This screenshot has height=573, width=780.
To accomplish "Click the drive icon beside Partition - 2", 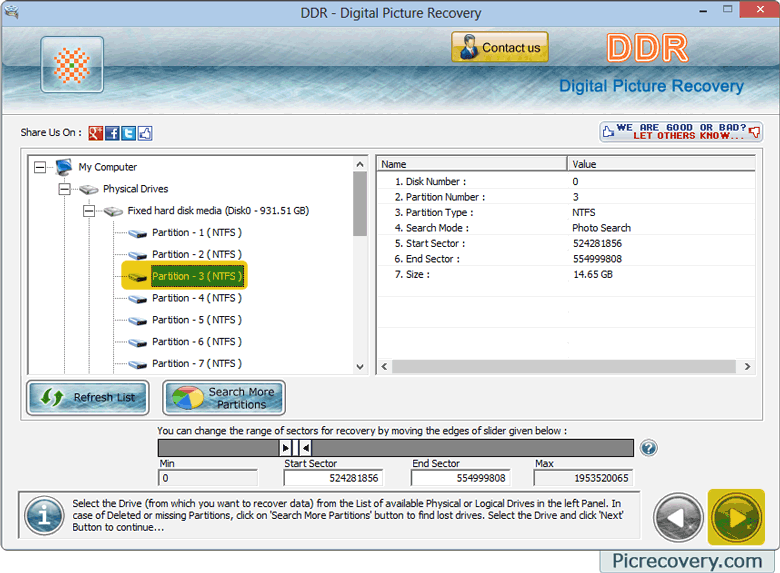I will (x=137, y=255).
